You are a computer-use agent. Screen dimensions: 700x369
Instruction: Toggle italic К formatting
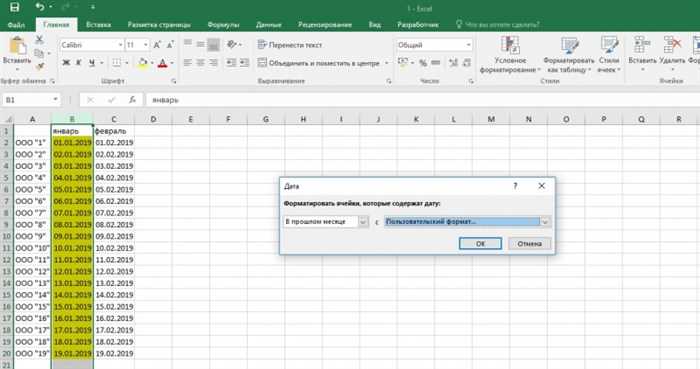point(79,63)
